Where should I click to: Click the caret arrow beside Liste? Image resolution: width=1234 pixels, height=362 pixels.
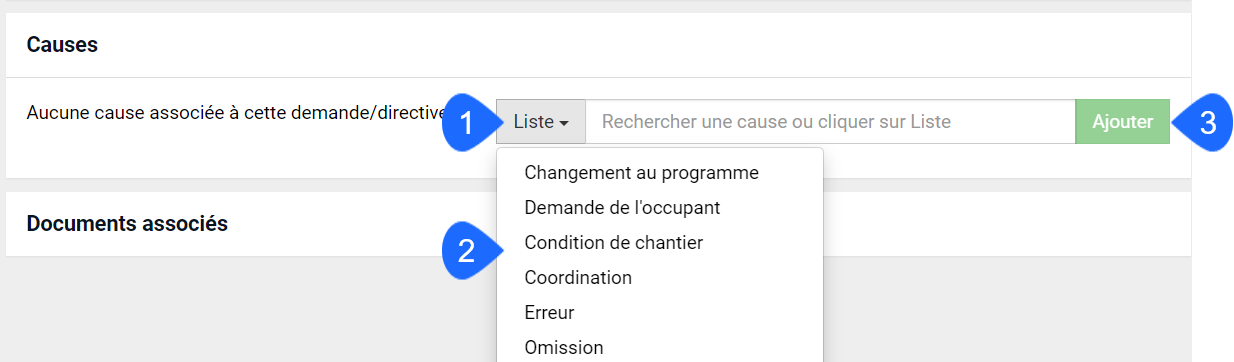[x=565, y=124]
